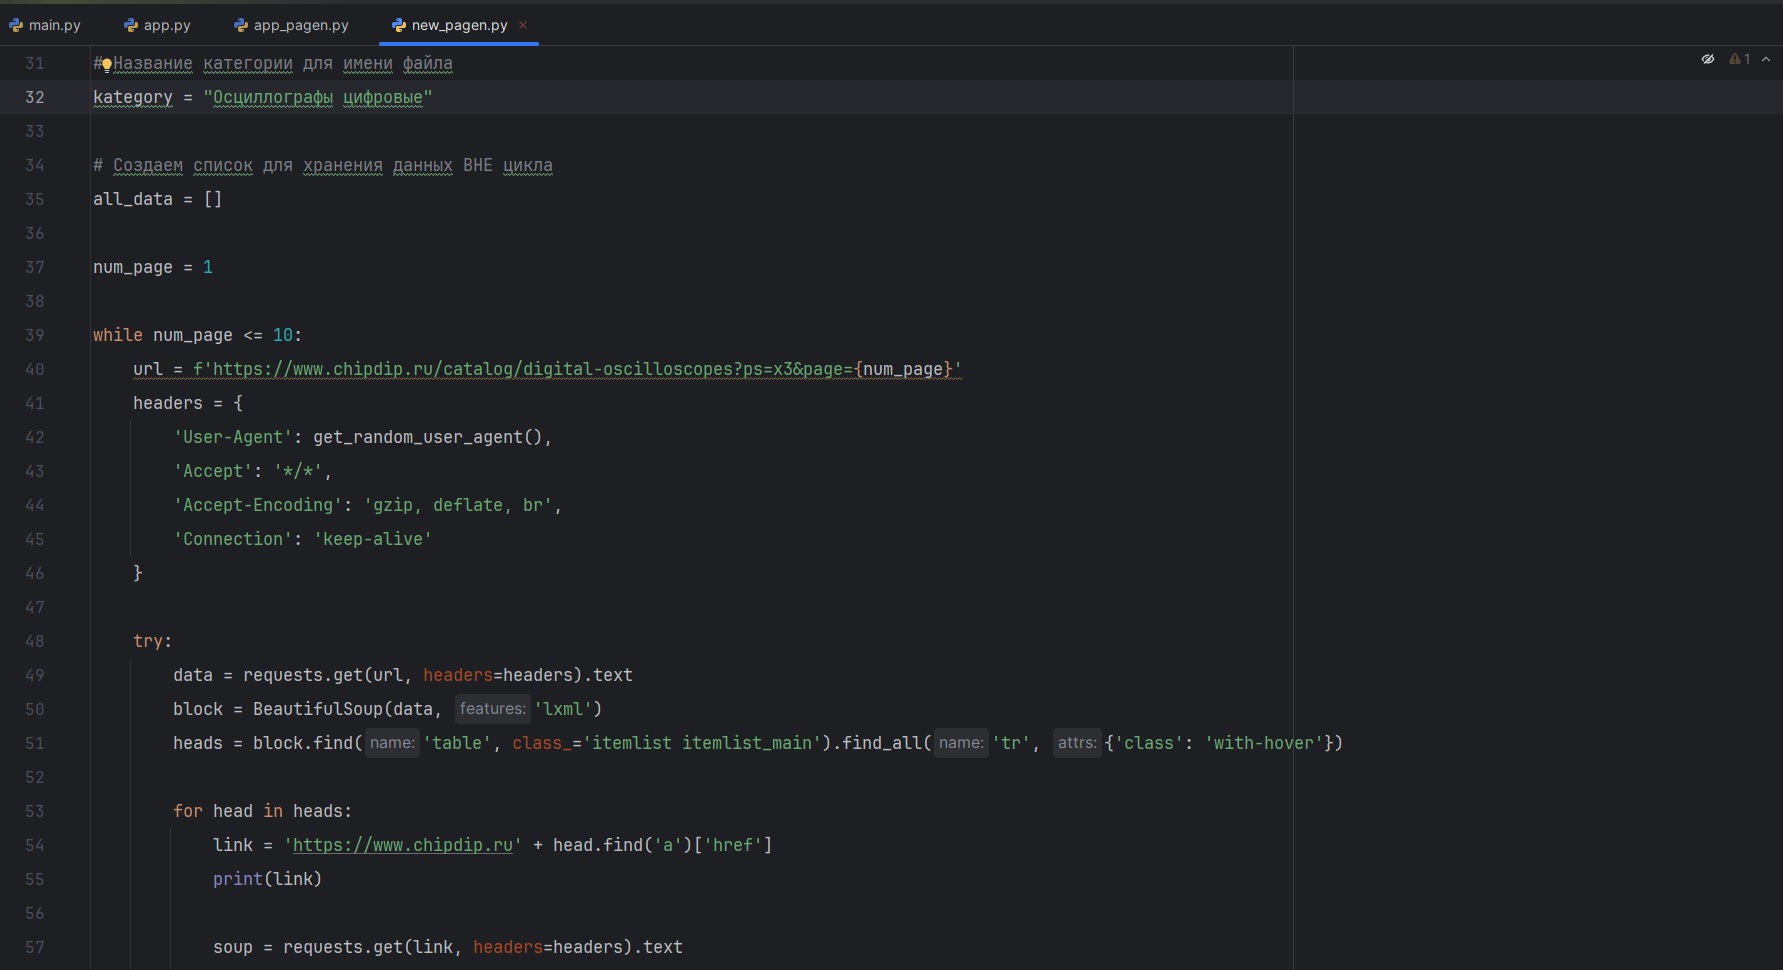Click the "attrs:" inlay hint
The image size is (1783, 970).
pyautogui.click(x=1077, y=743)
